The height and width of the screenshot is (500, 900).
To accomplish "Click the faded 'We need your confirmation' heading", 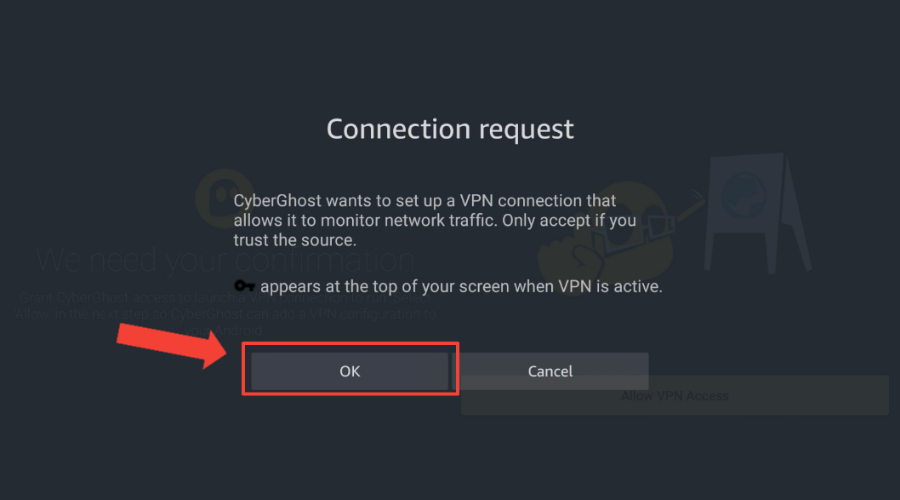I will pos(225,260).
